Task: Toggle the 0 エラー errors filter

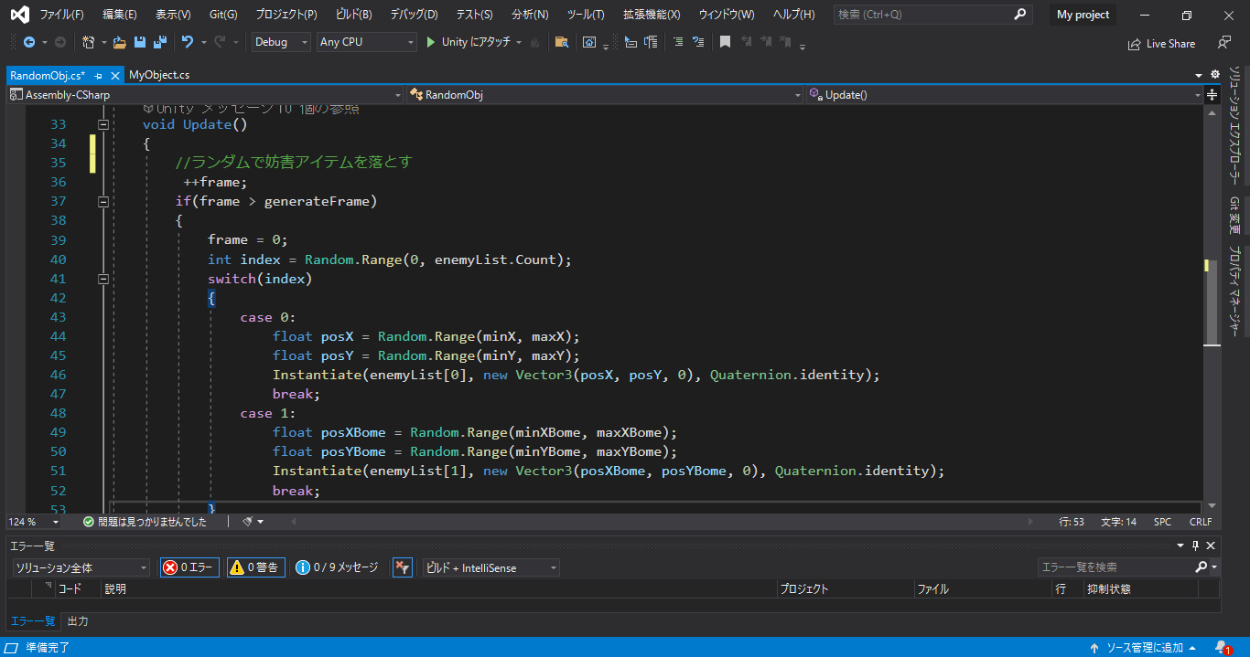Action: (x=189, y=567)
